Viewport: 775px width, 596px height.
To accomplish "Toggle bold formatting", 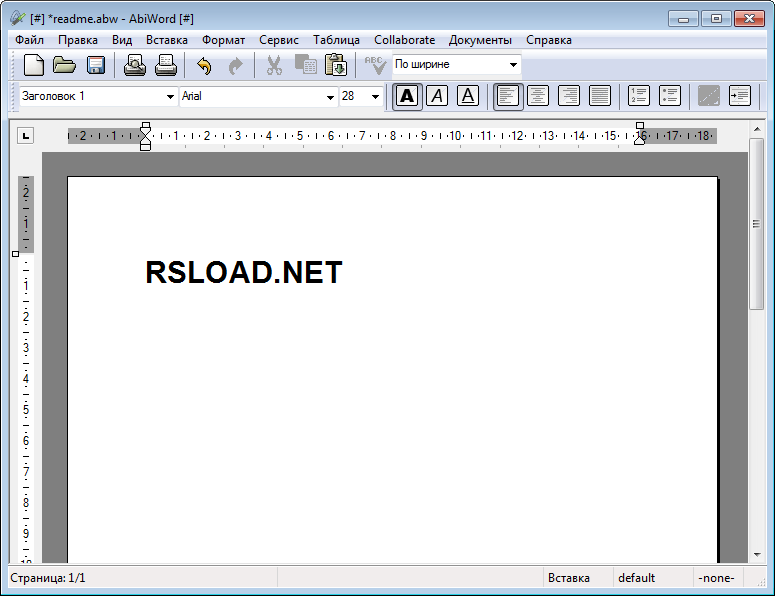I will [x=407, y=96].
